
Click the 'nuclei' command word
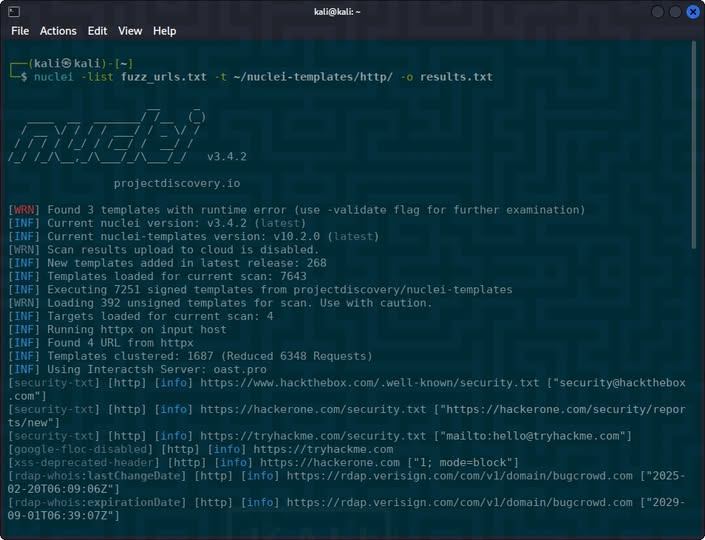54,77
